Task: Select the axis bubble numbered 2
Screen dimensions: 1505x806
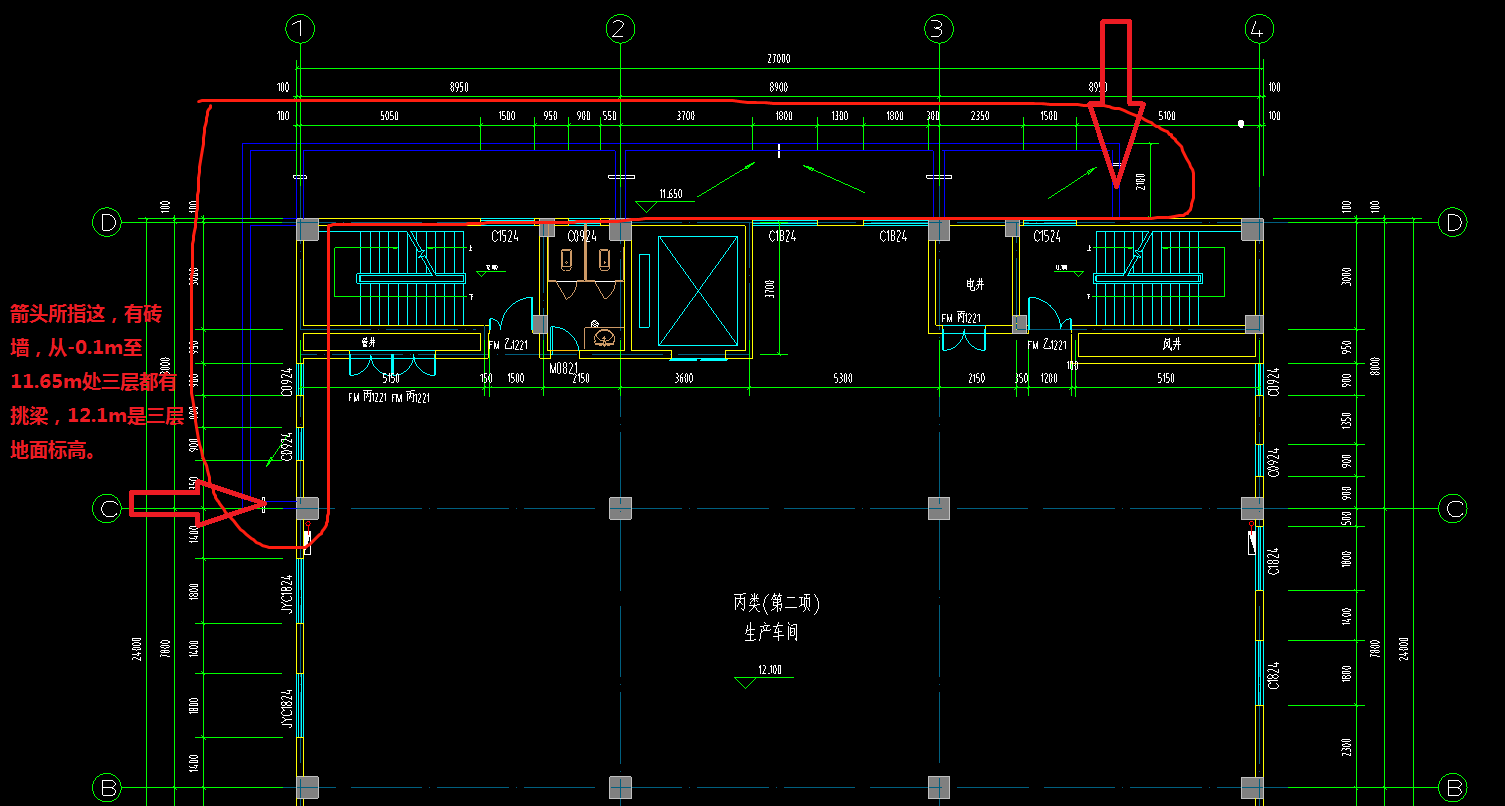Action: tap(621, 29)
